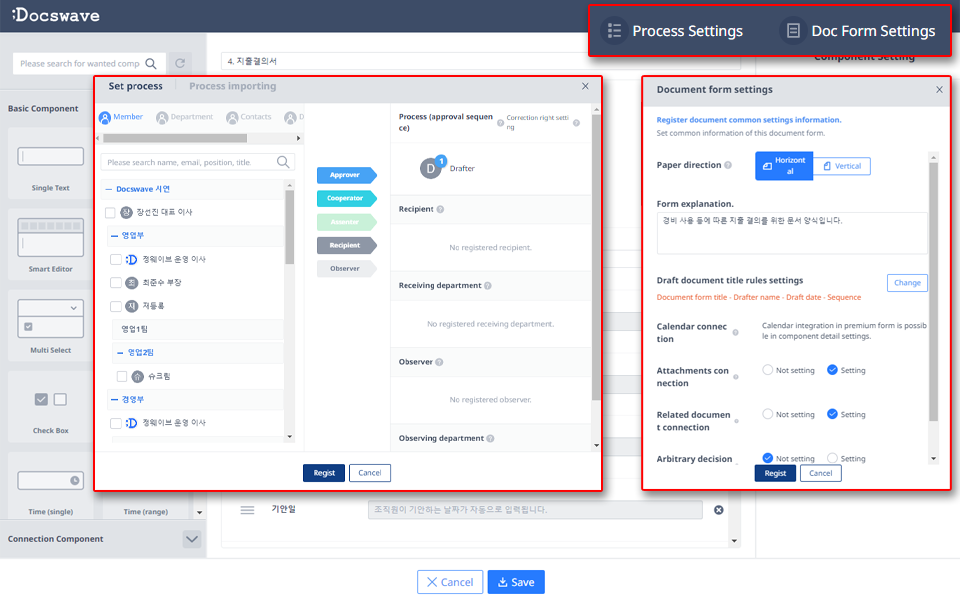Click the Change button for title rules
The image size is (960, 601).
pyautogui.click(x=907, y=282)
